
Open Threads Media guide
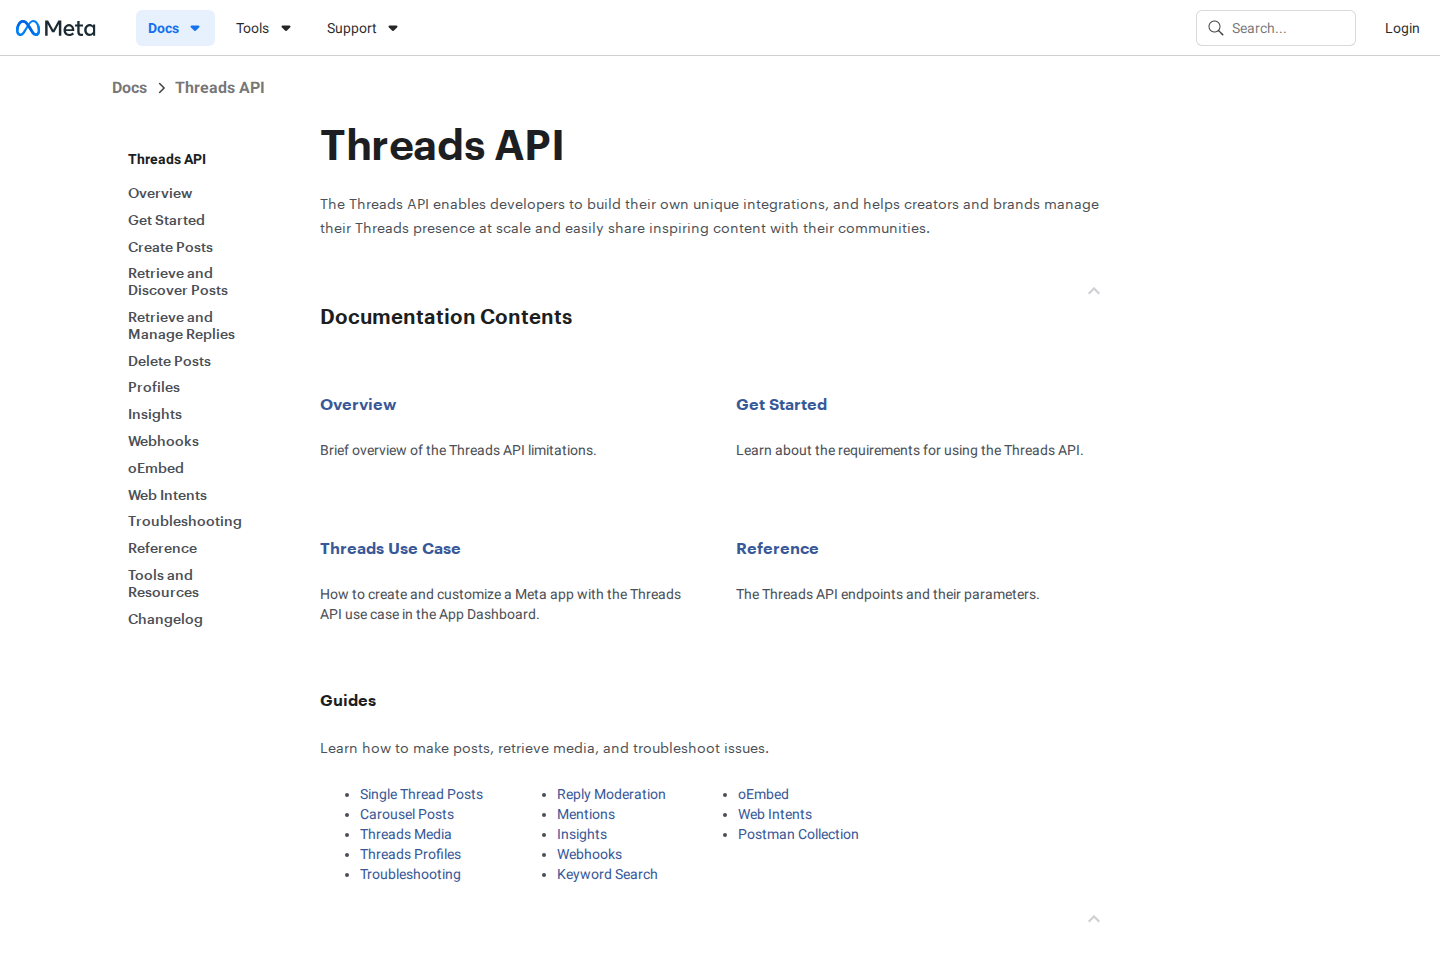[x=406, y=834]
